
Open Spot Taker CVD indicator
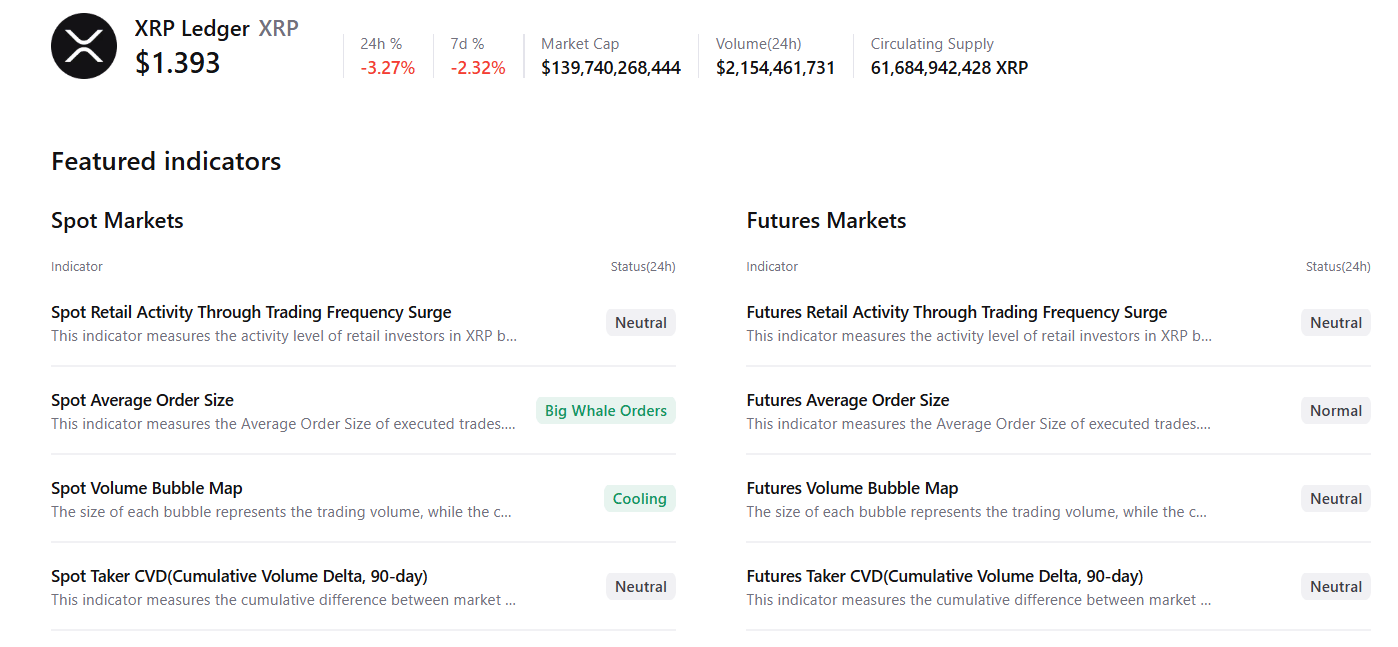tap(239, 576)
